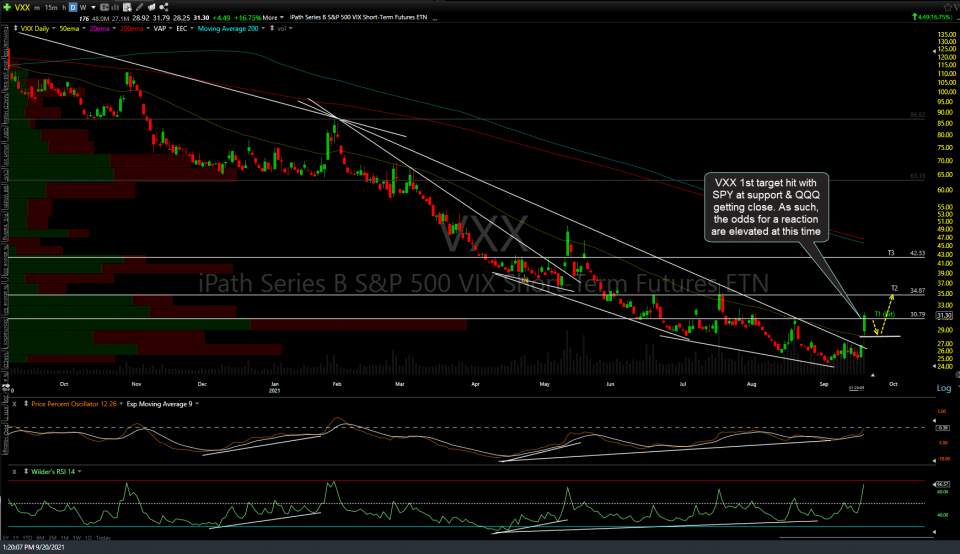
Task: Set the range to 6M
Action: click(x=40, y=538)
